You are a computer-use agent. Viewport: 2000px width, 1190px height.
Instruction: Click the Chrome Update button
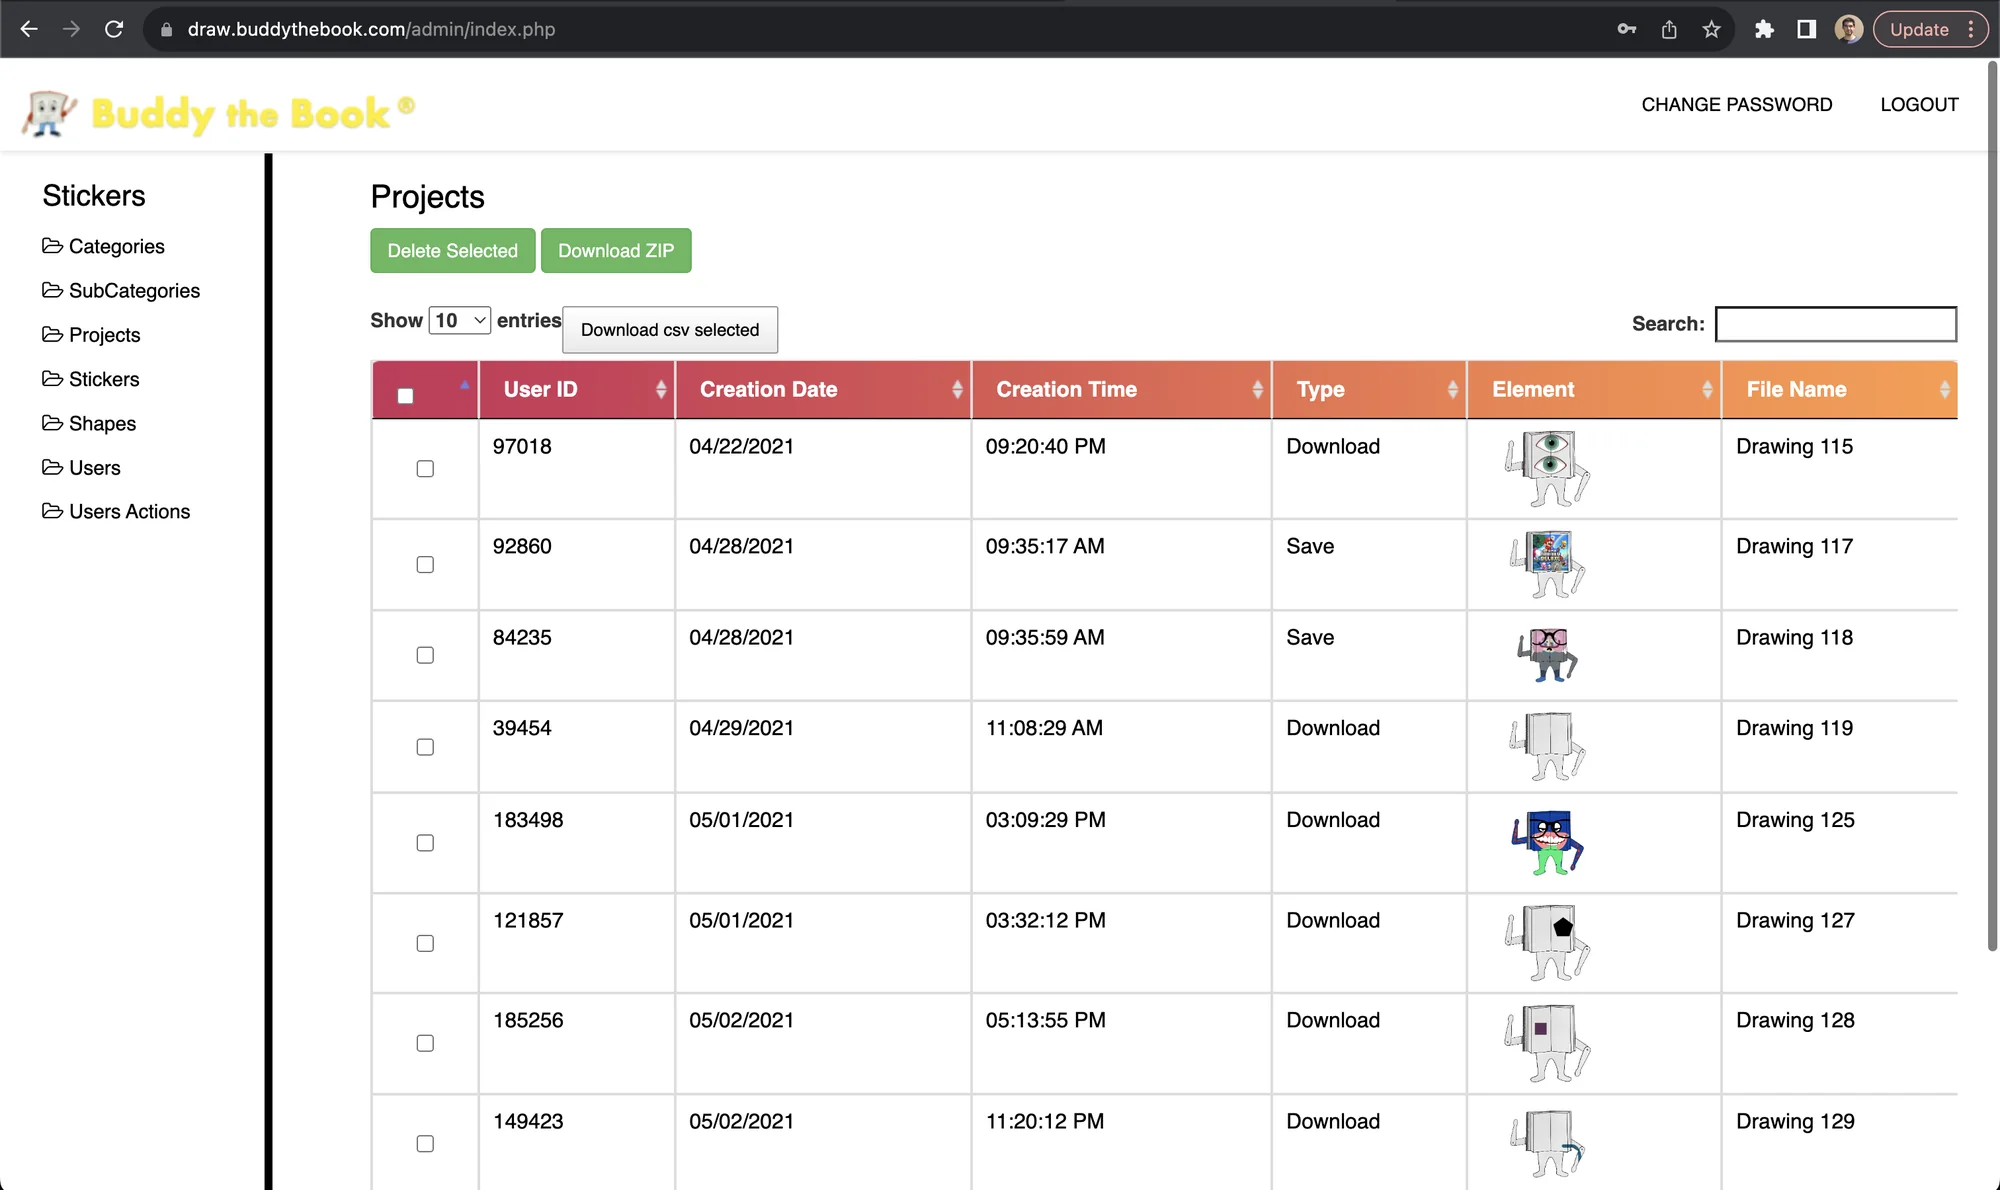click(x=1928, y=29)
